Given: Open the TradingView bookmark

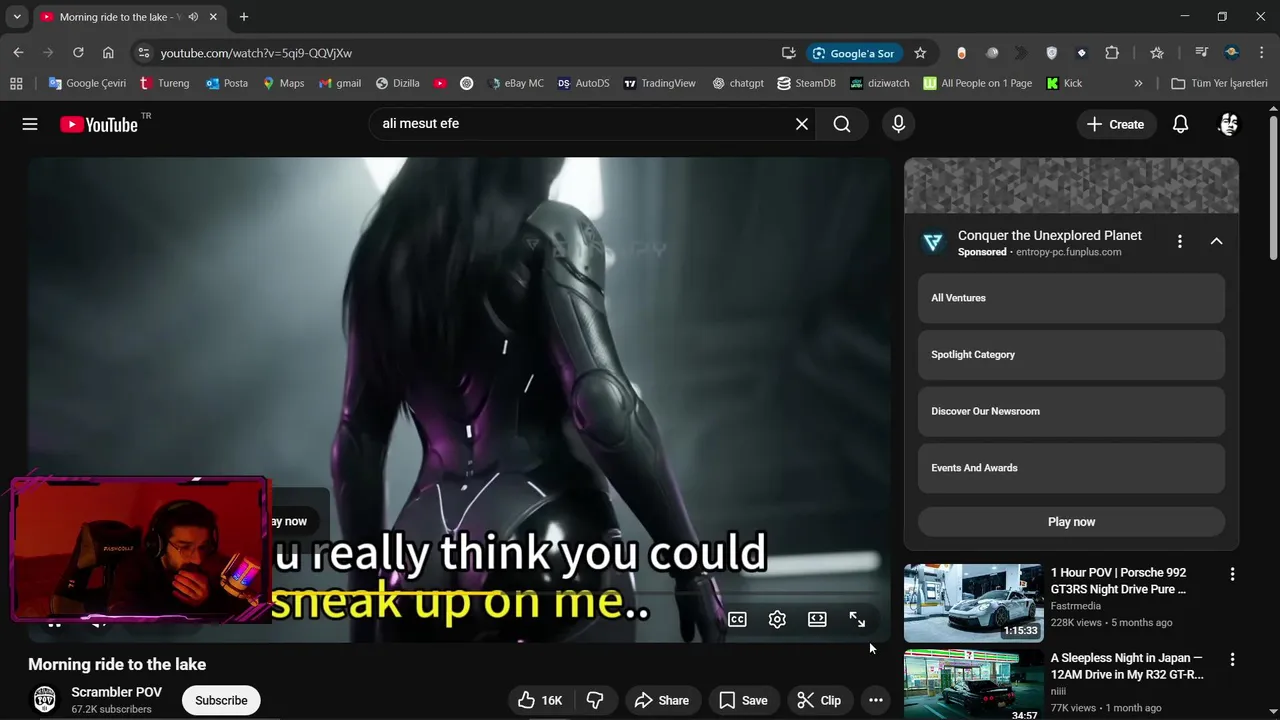Looking at the screenshot, I should [x=659, y=83].
